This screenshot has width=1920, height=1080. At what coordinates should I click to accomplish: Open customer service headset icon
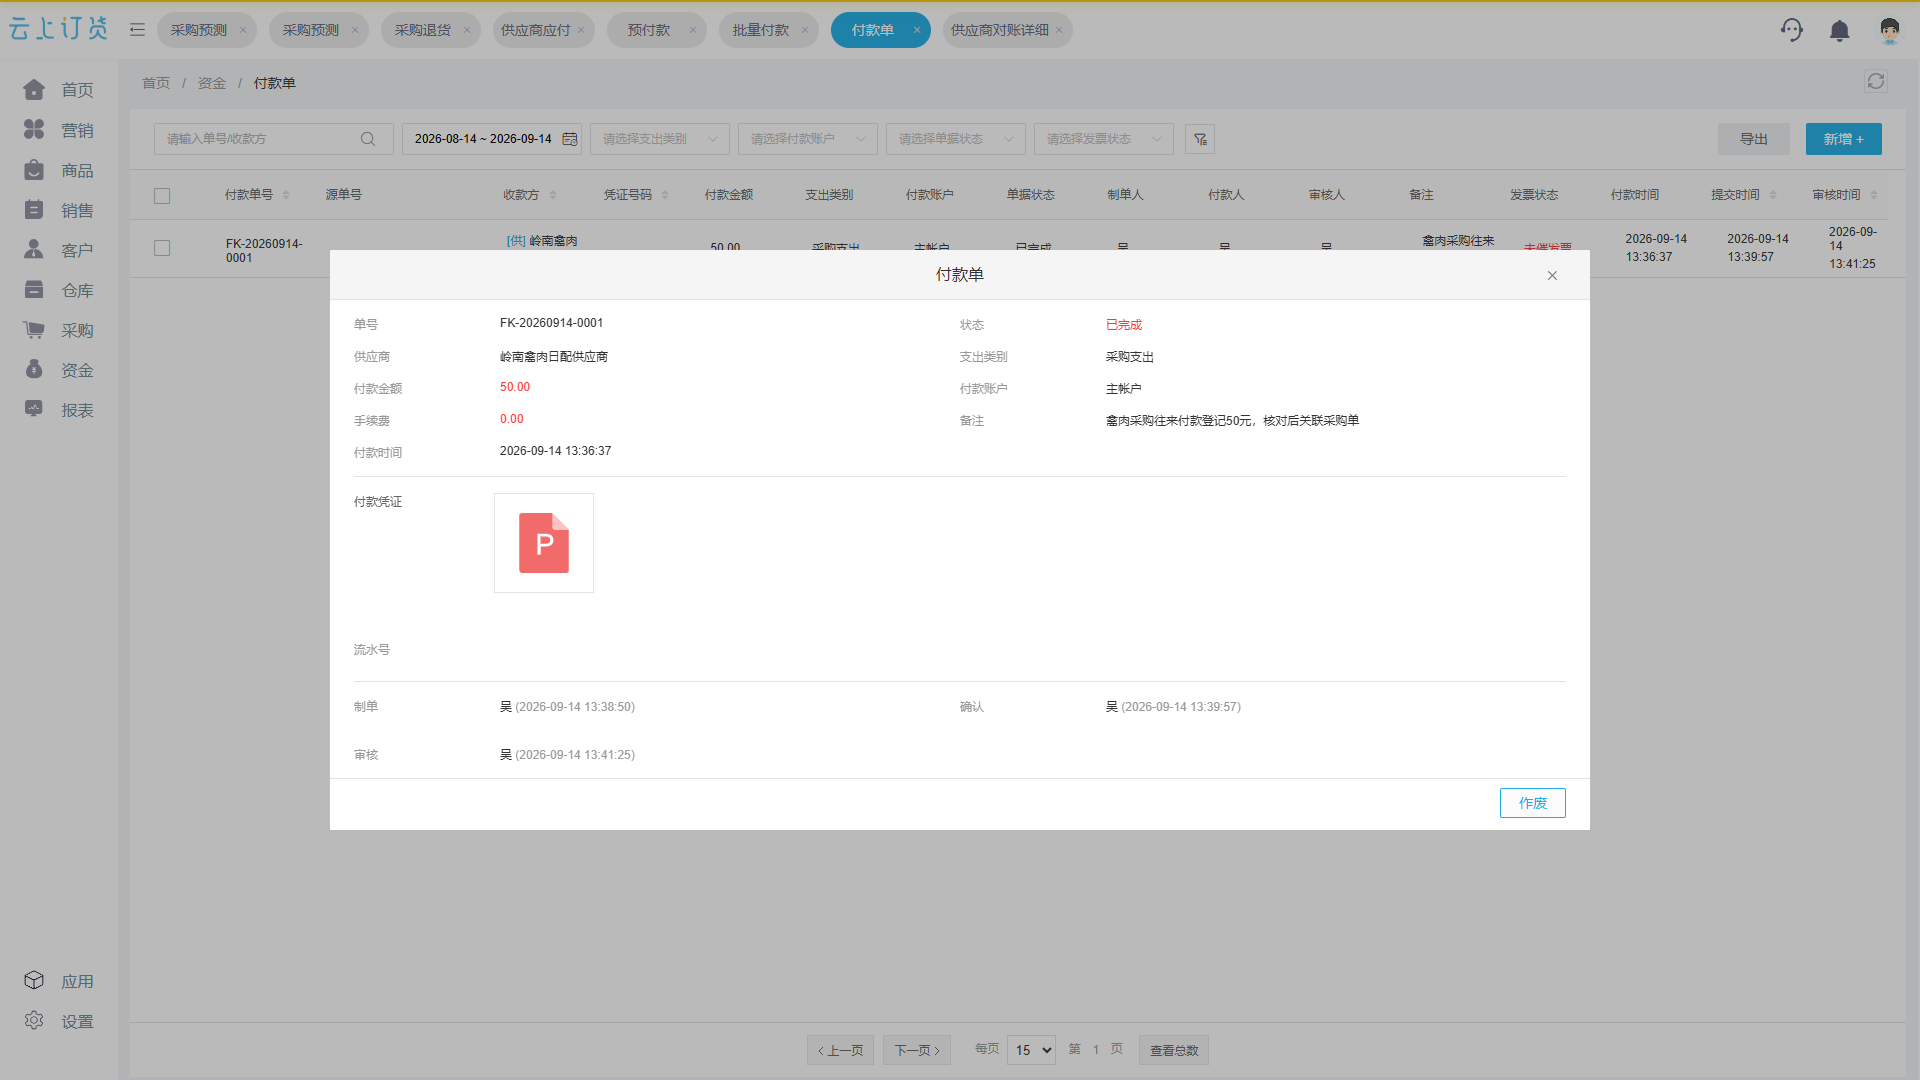coord(1791,30)
